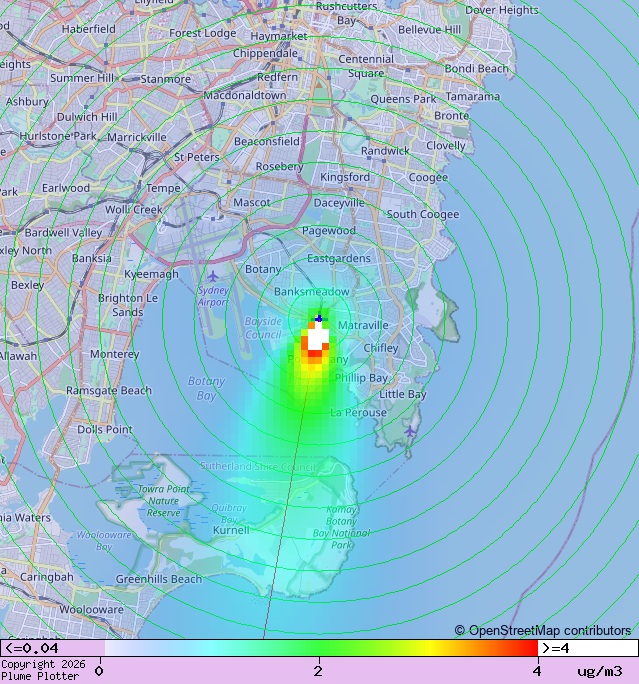The image size is (639, 684).
Task: Click the Kamay Botany Bay National Park label
Action: [341, 527]
